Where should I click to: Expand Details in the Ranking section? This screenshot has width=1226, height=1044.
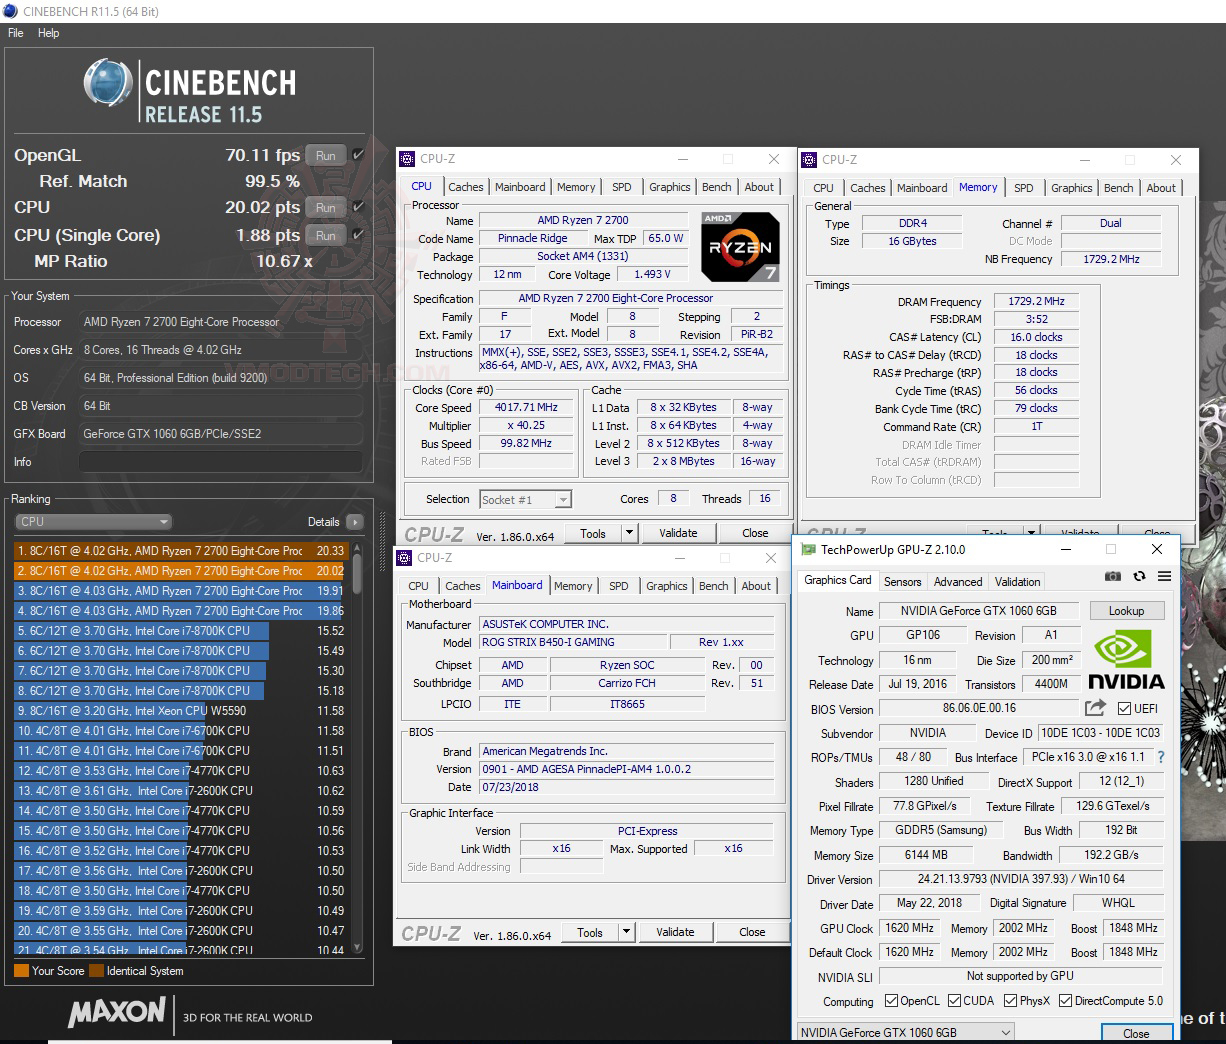click(x=355, y=521)
